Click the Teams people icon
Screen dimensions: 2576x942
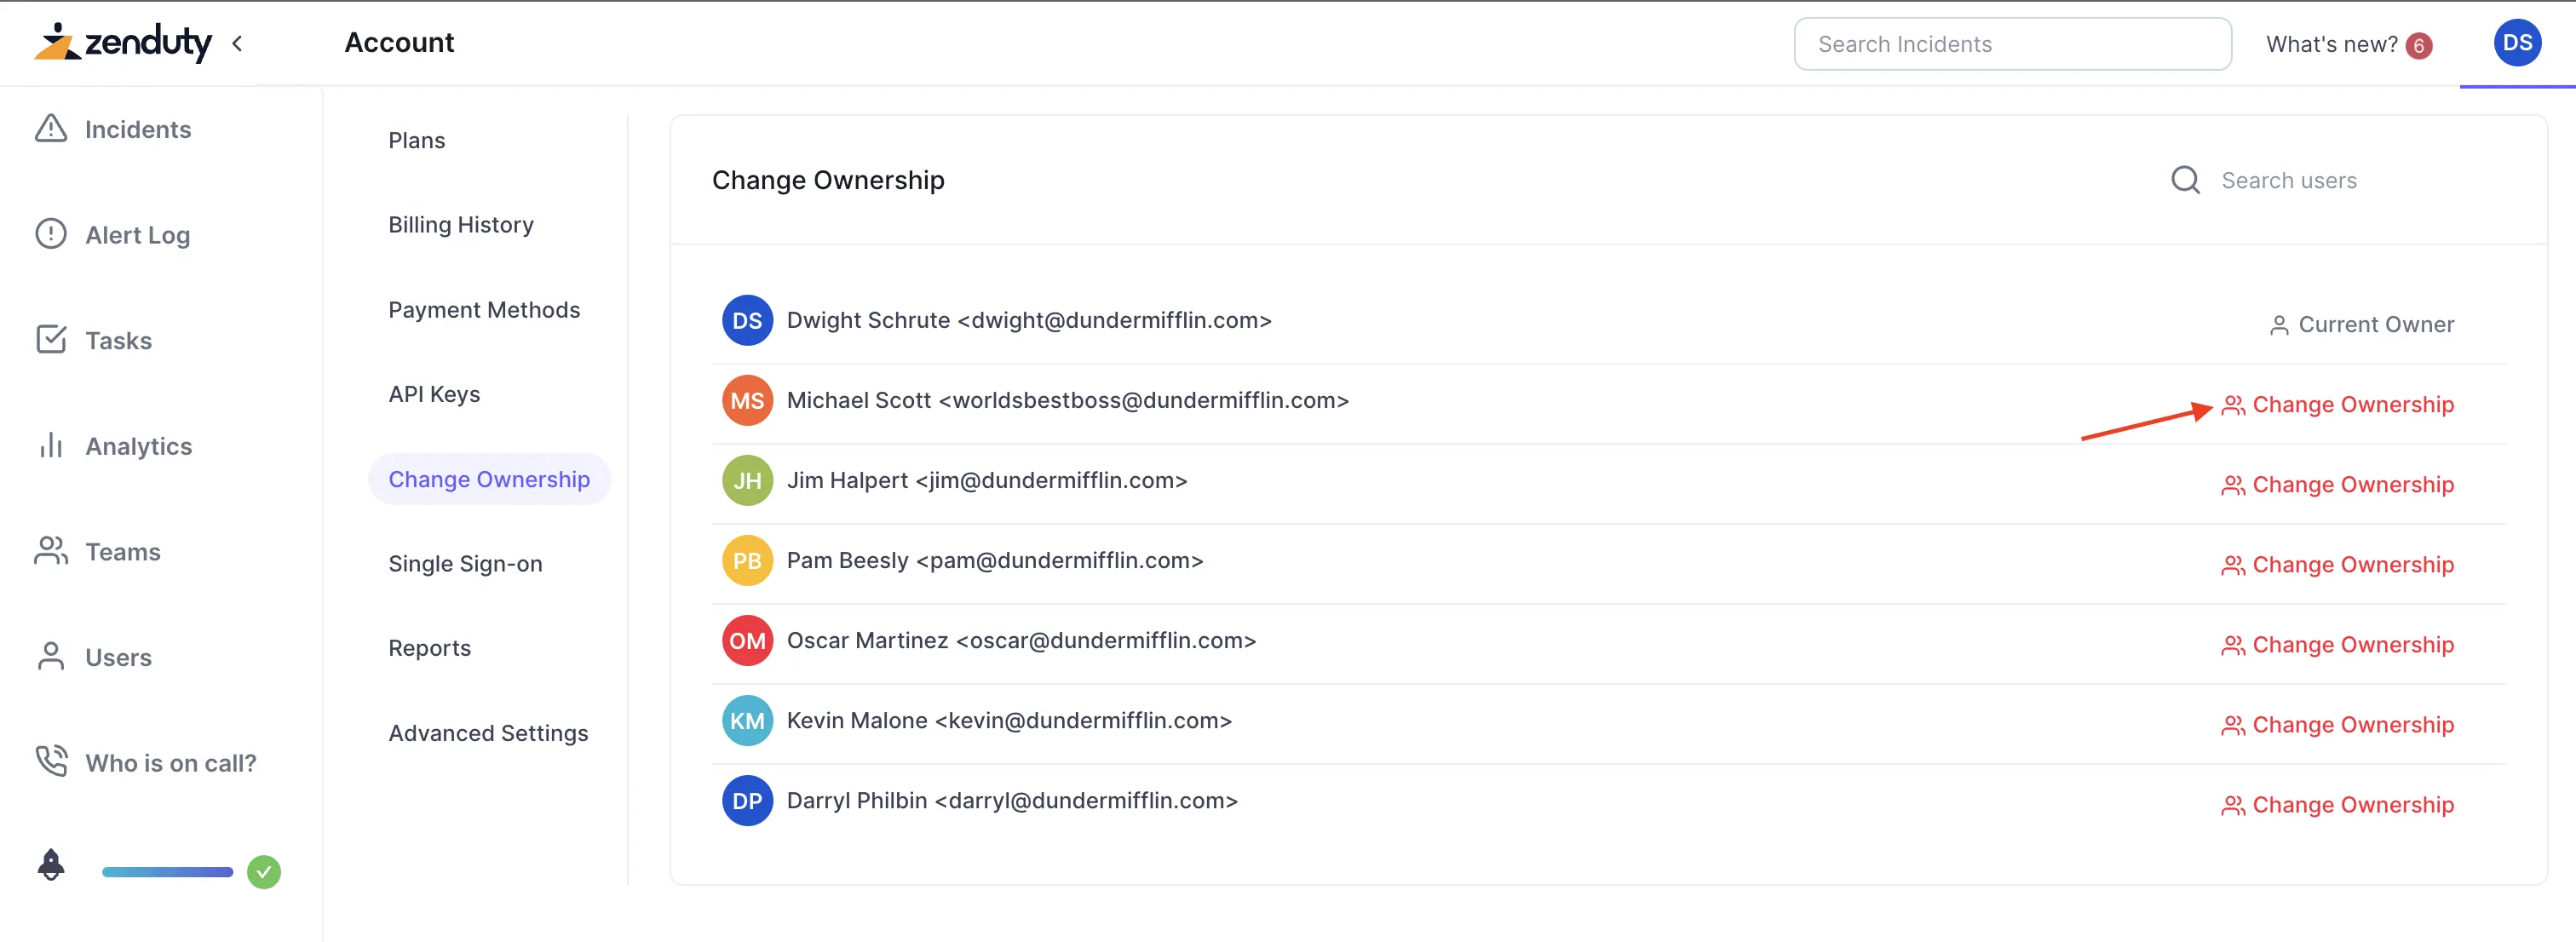[x=51, y=551]
